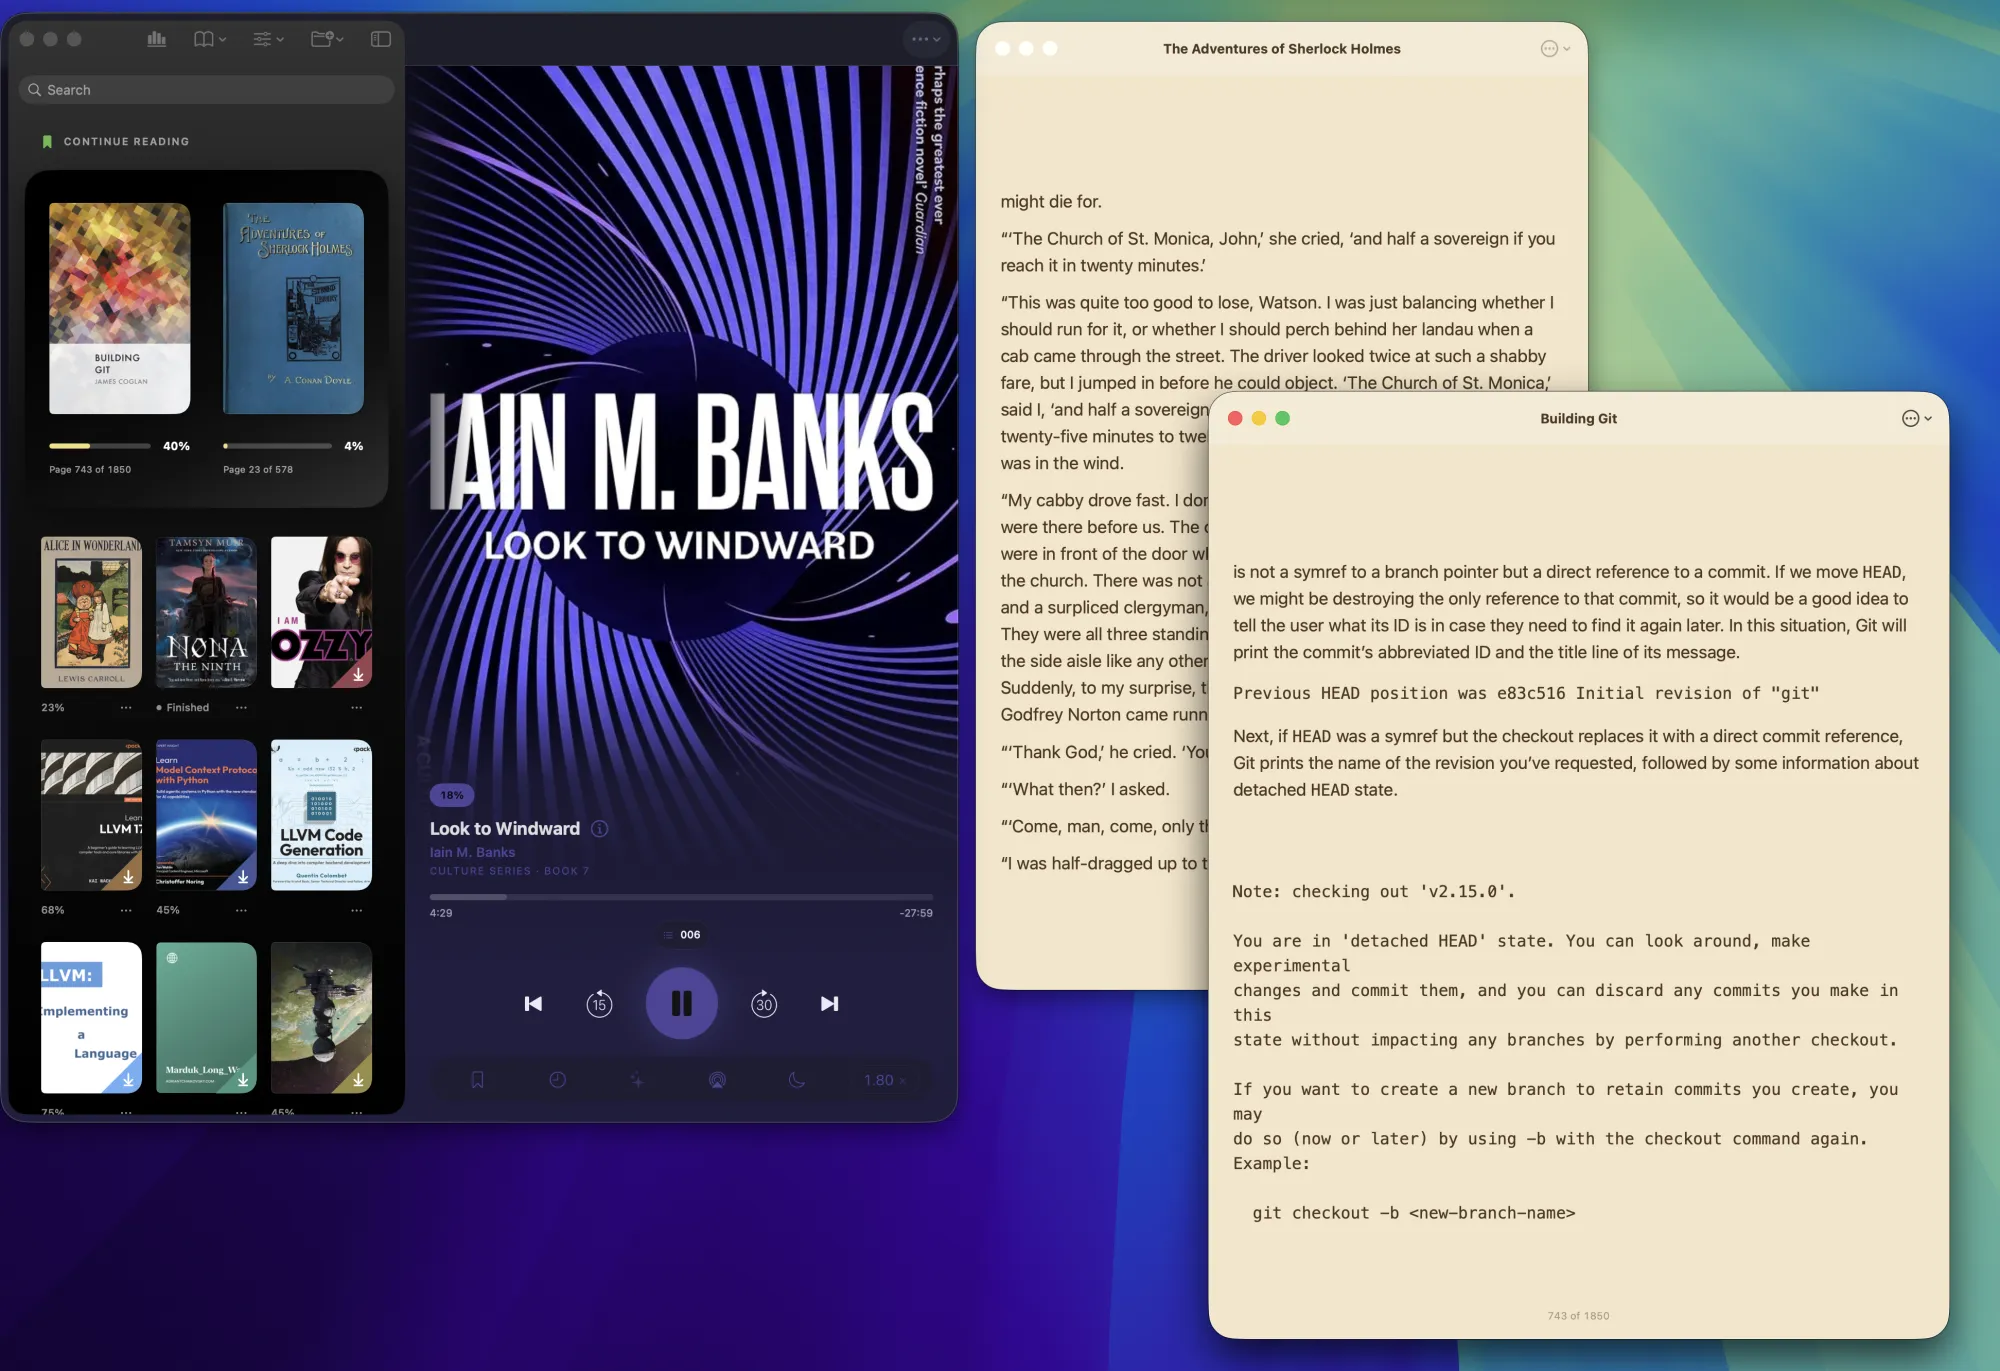Screen dimensions: 2000x1371
Task: Click the 4:29 elapsed time label
Action: point(441,913)
